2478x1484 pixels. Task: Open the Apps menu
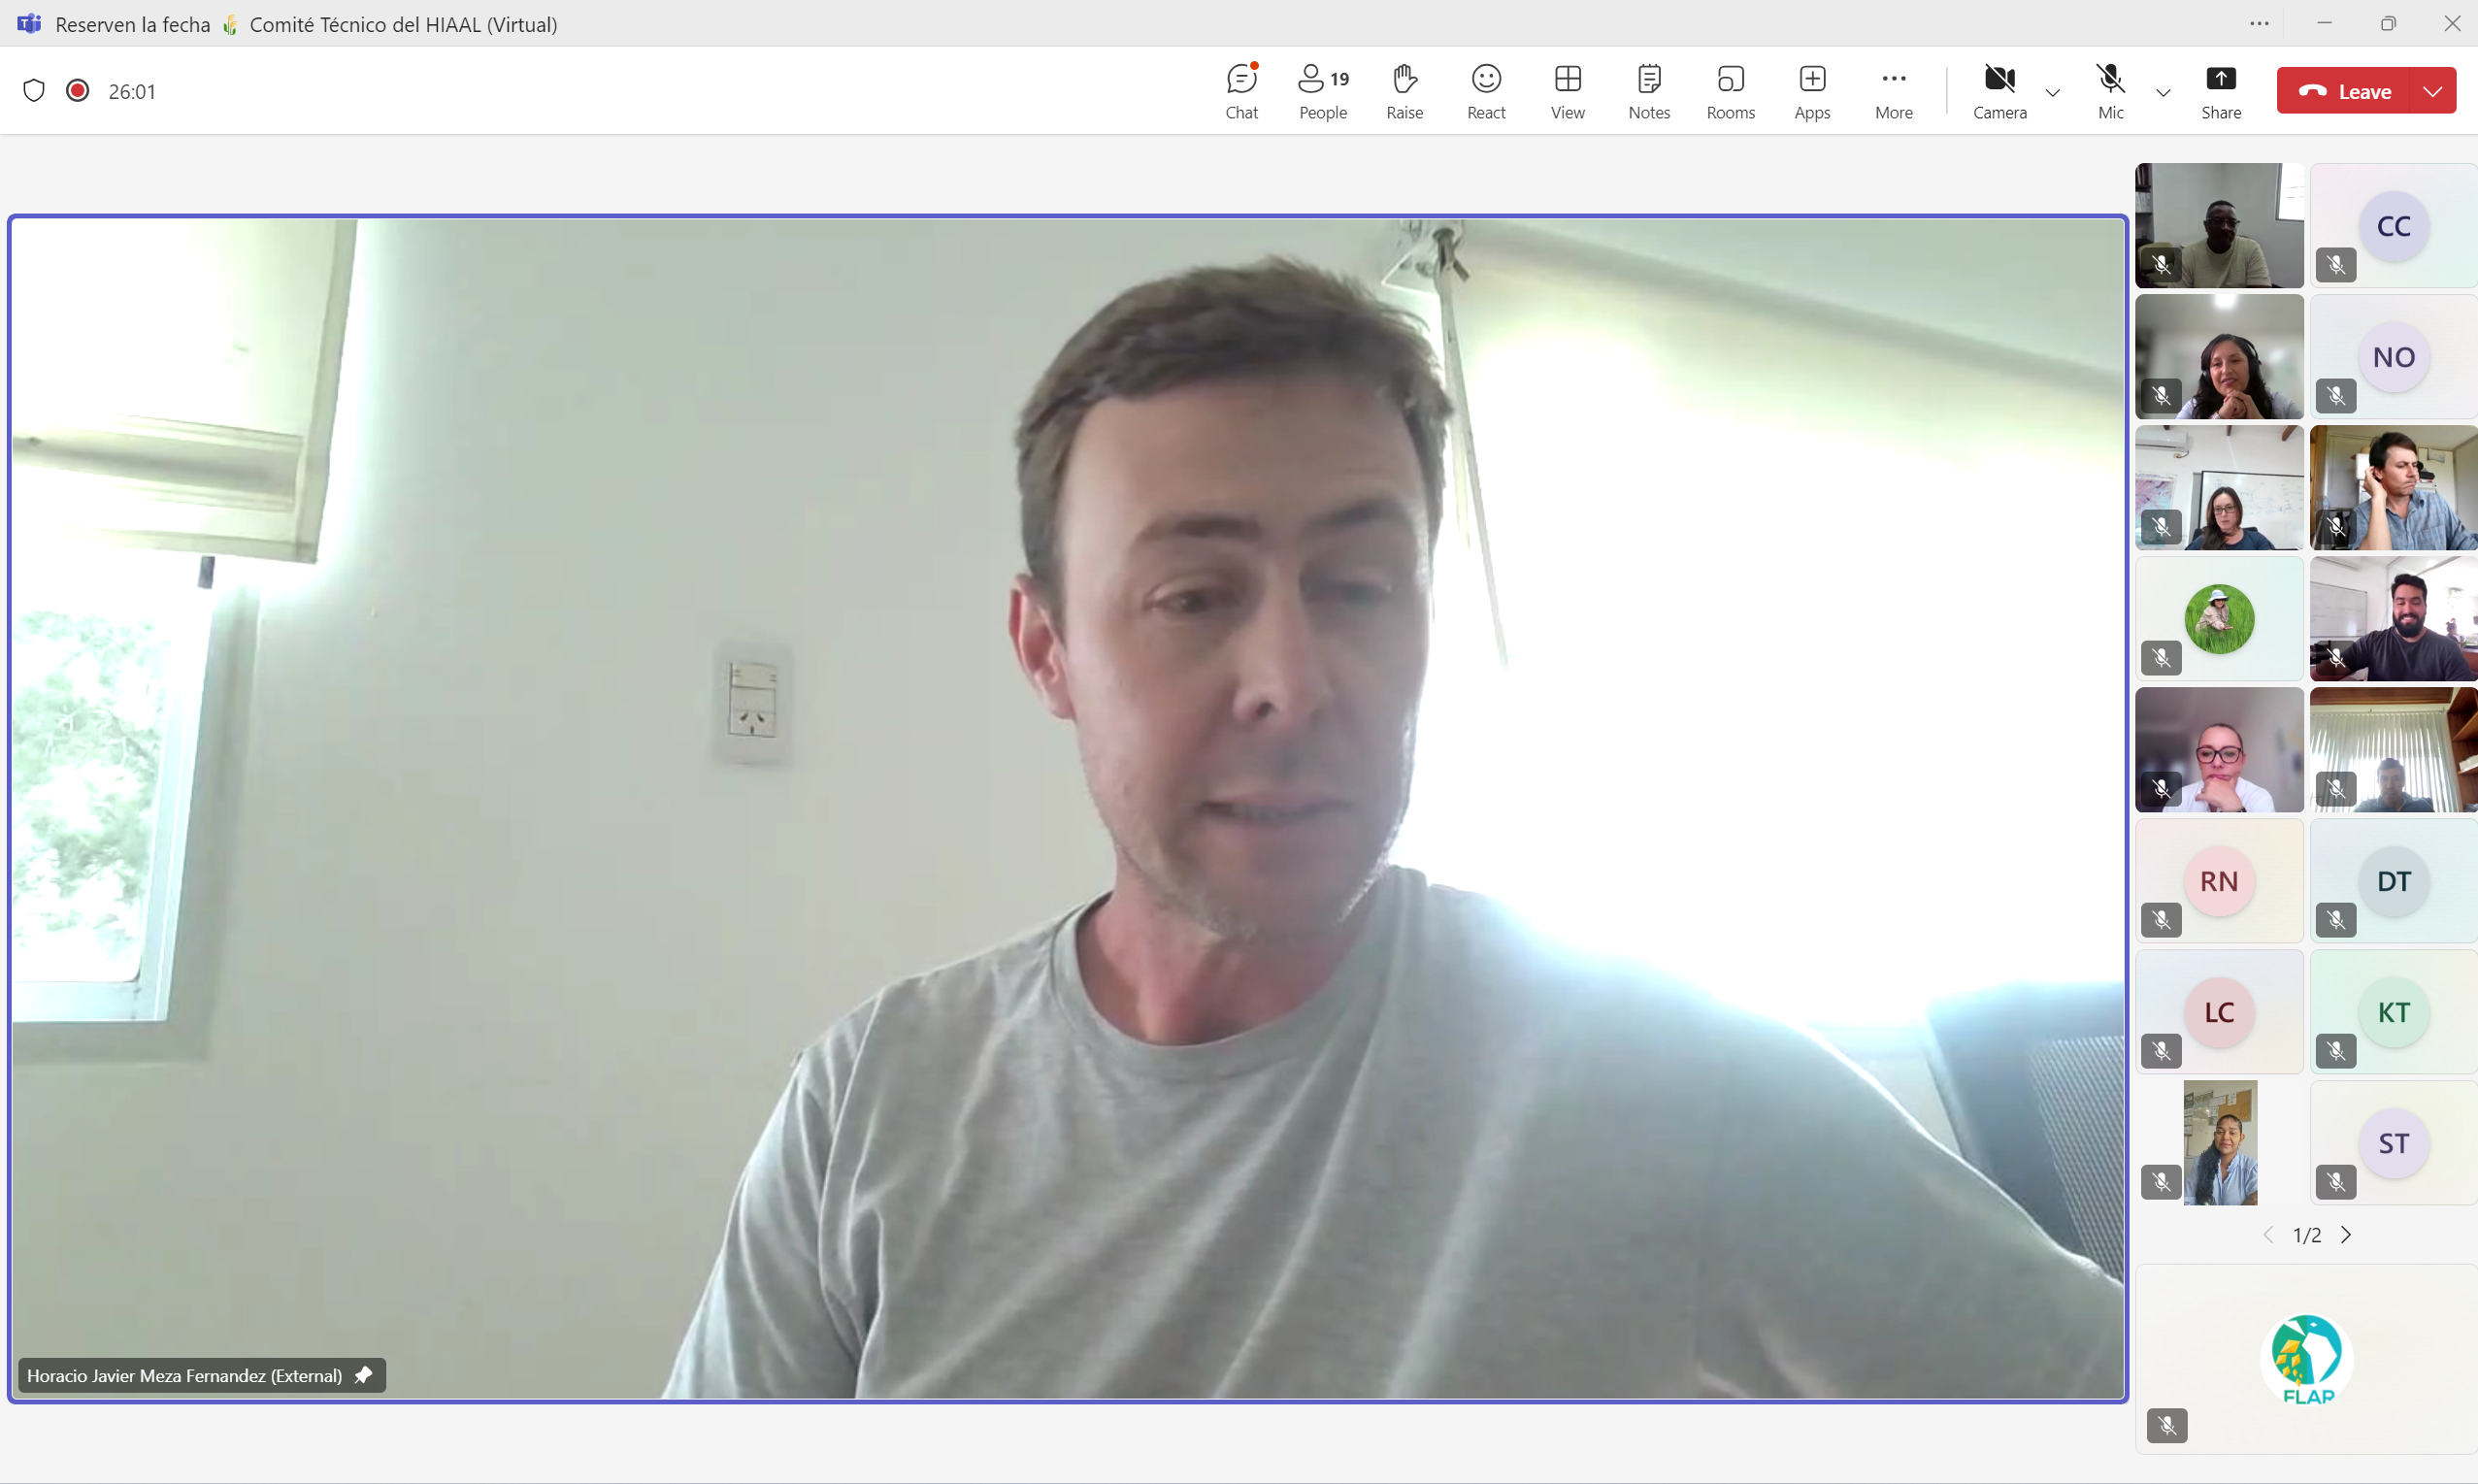(1812, 91)
